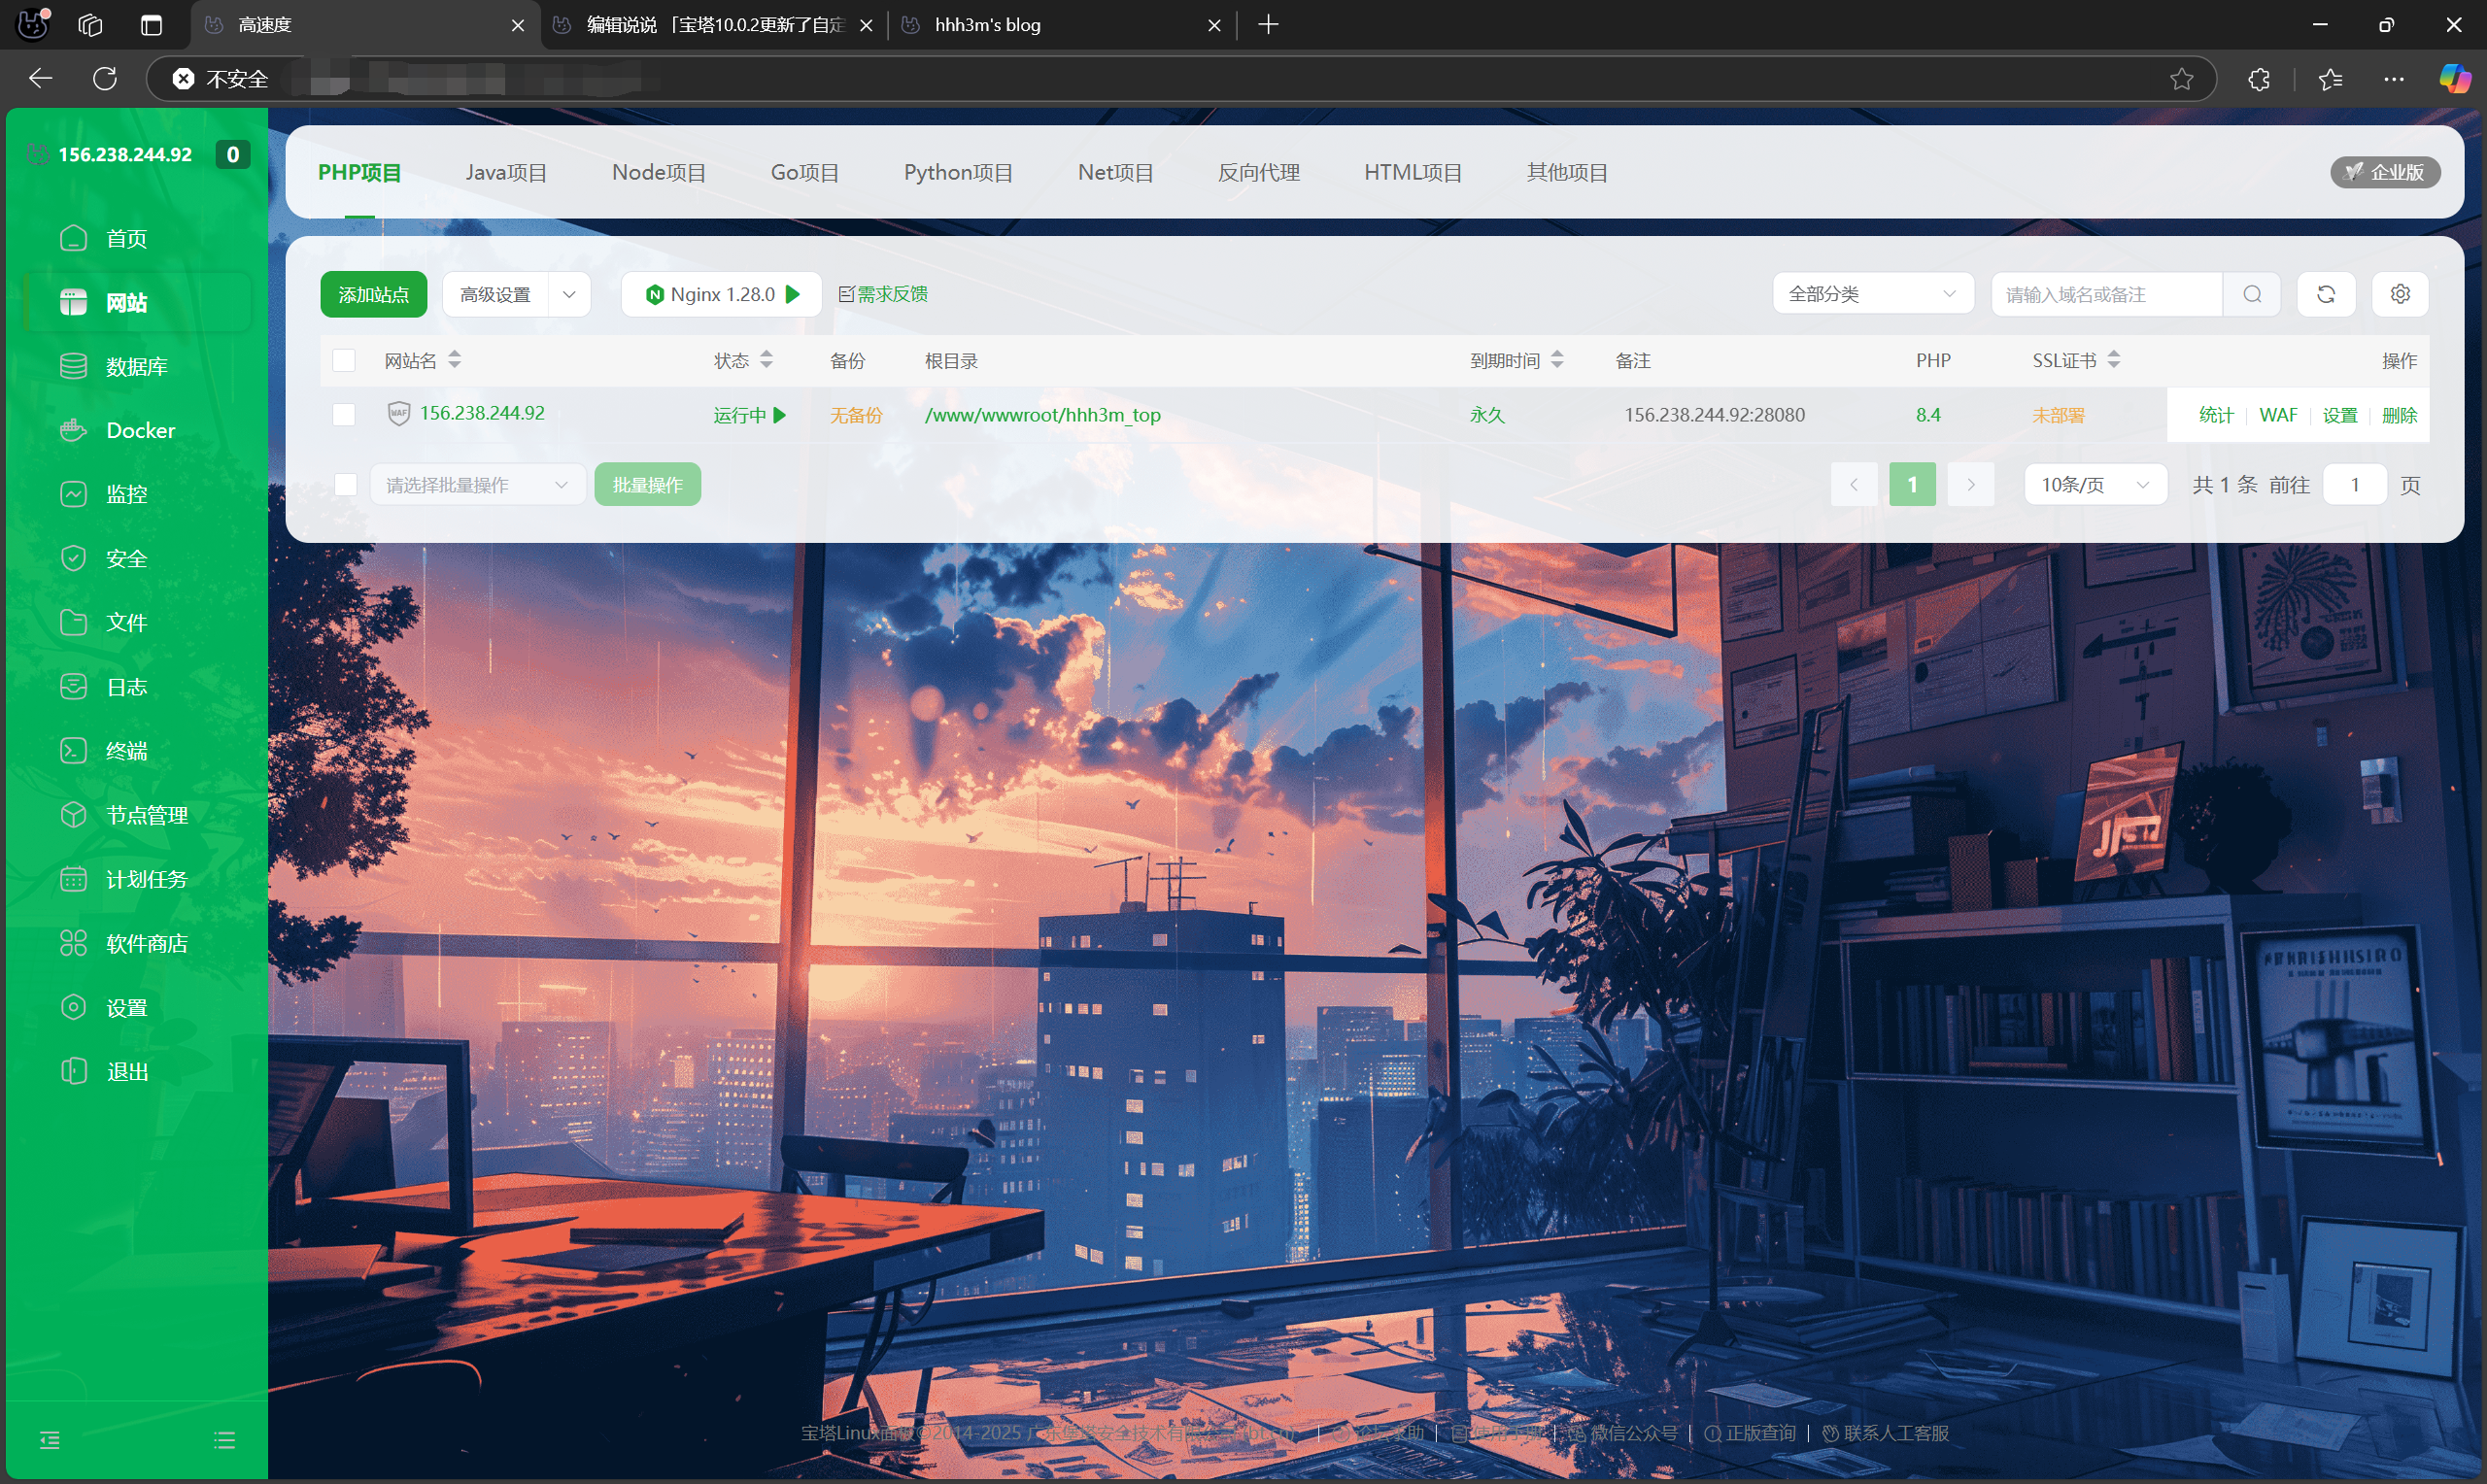The width and height of the screenshot is (2487, 1484).
Task: Open the 10条/页 page size dropdown
Action: point(2094,485)
